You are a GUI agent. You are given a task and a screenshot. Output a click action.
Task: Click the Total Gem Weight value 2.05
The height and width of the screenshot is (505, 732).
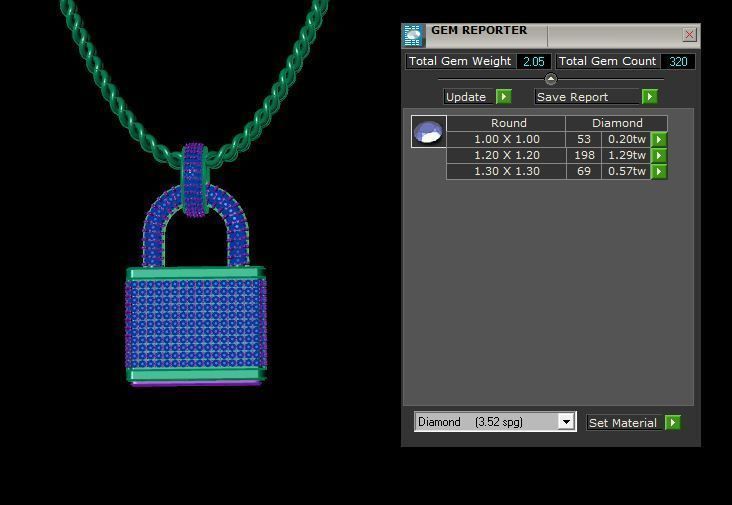[x=534, y=61]
